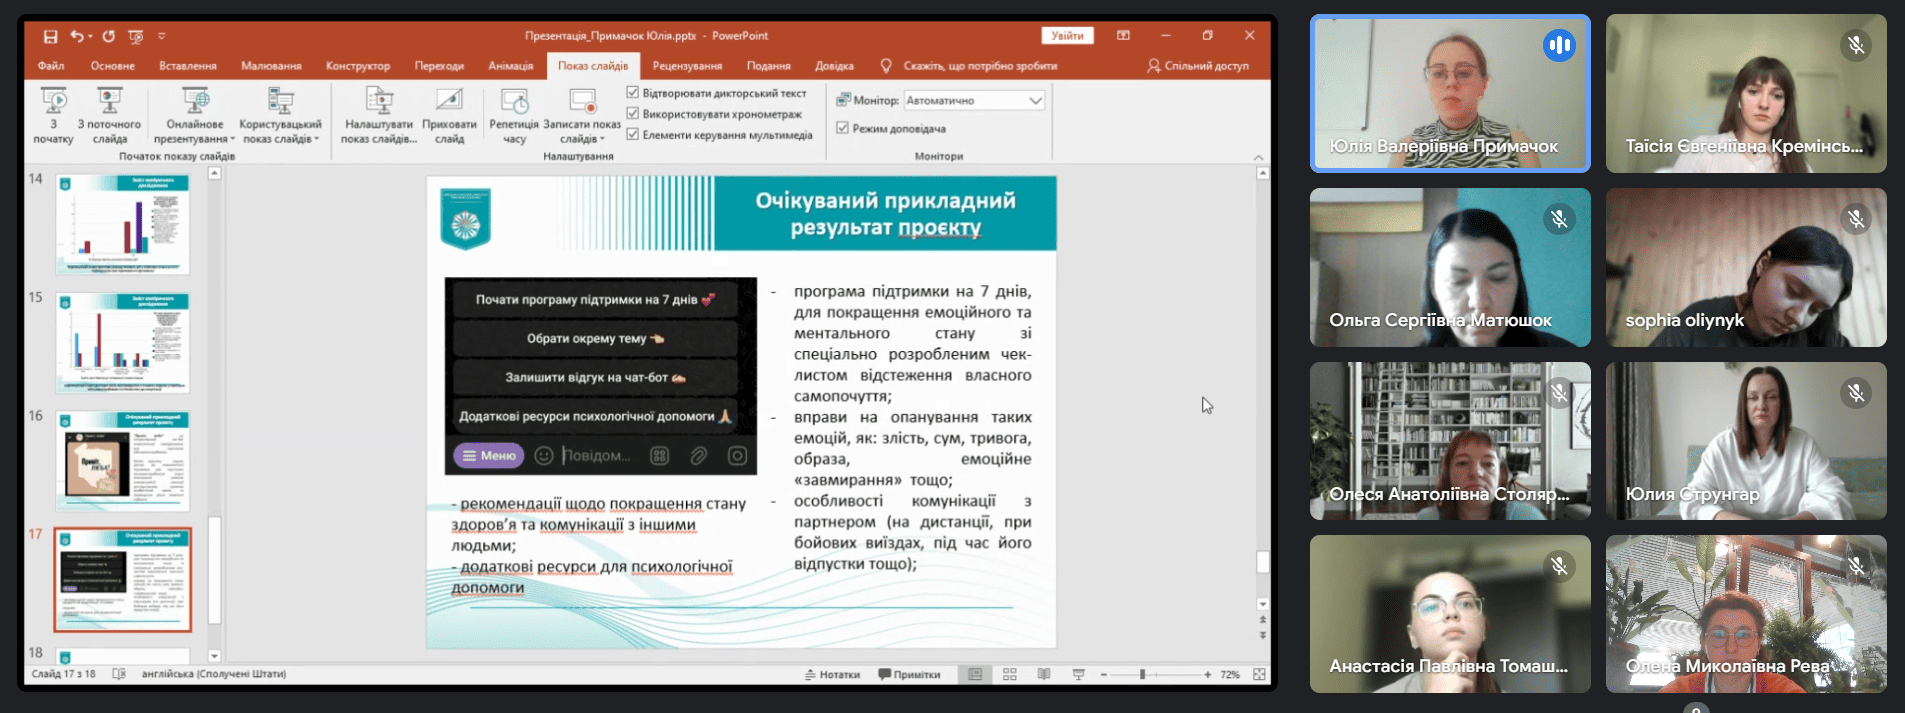This screenshot has width=1905, height=713.
Task: Switch to Рецензування tab
Action: tap(687, 66)
